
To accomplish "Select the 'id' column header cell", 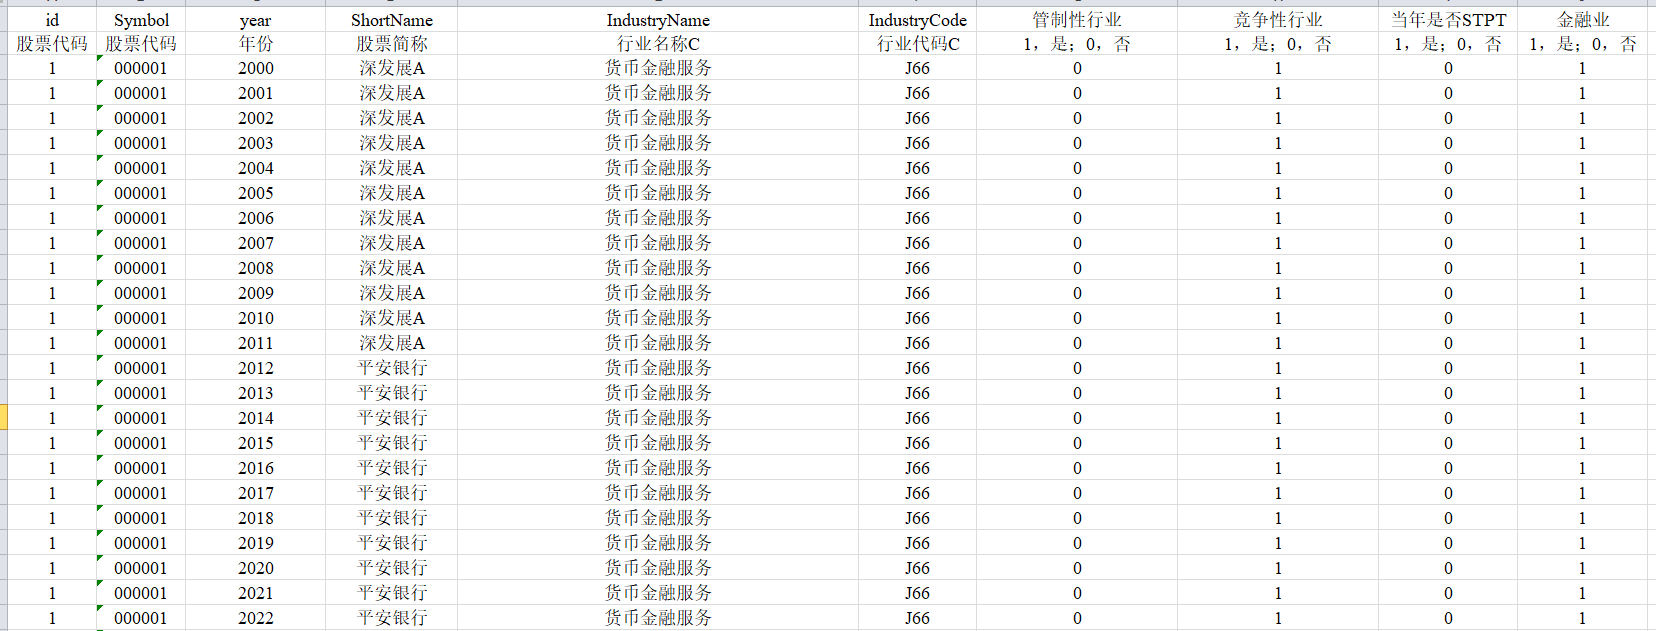I will tap(52, 19).
